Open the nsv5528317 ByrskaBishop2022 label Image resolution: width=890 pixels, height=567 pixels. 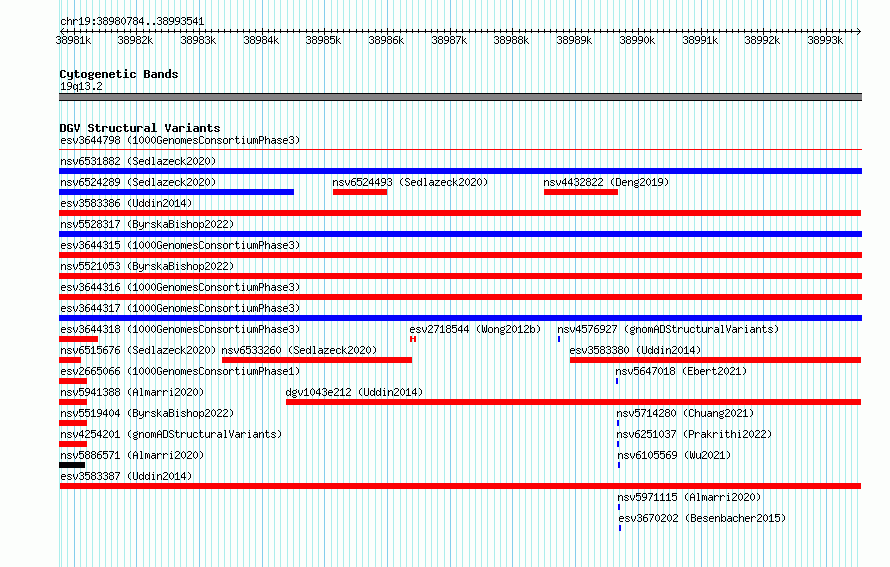147,224
